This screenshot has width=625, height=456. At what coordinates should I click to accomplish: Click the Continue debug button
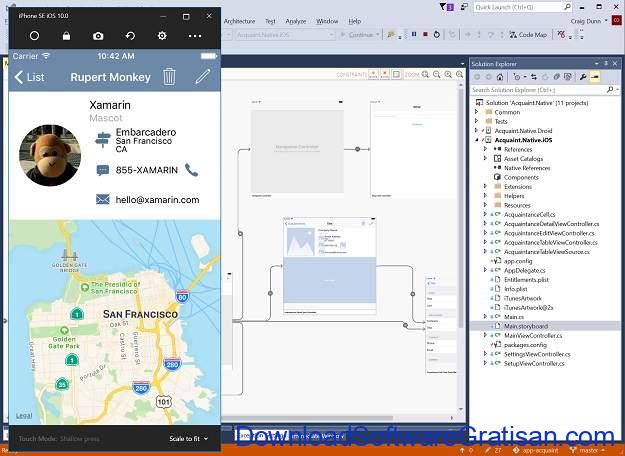(x=360, y=35)
